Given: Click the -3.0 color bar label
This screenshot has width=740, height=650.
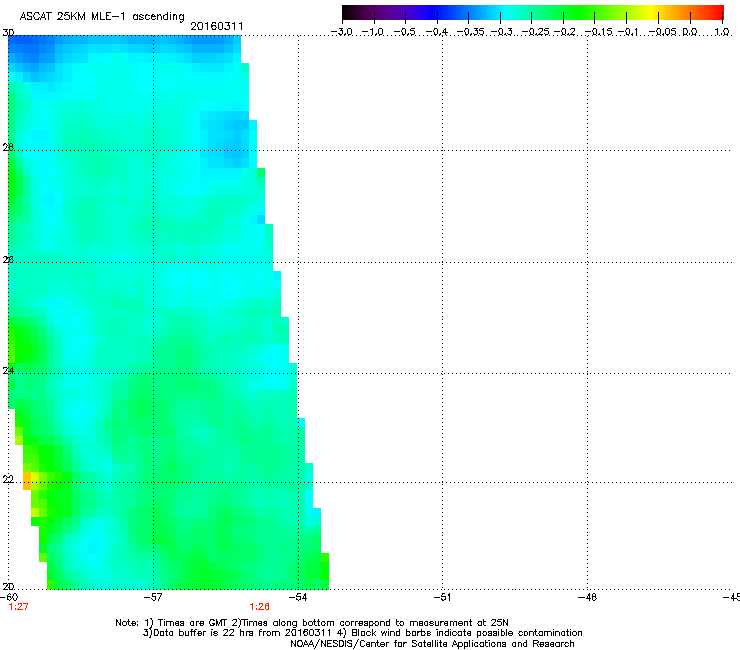Looking at the screenshot, I should [x=342, y=32].
